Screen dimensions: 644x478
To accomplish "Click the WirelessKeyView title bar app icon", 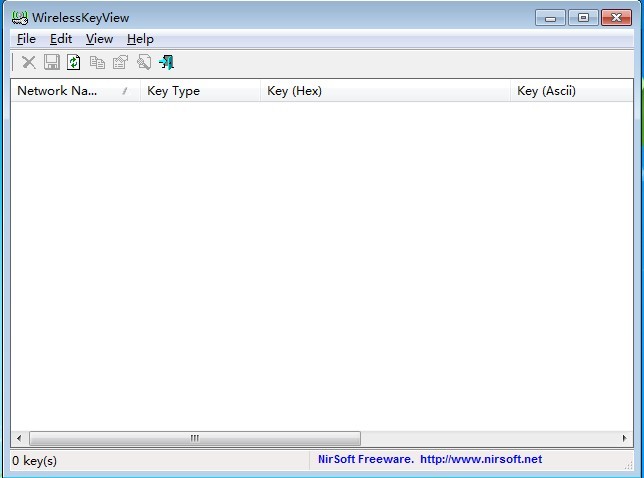I will (19, 17).
